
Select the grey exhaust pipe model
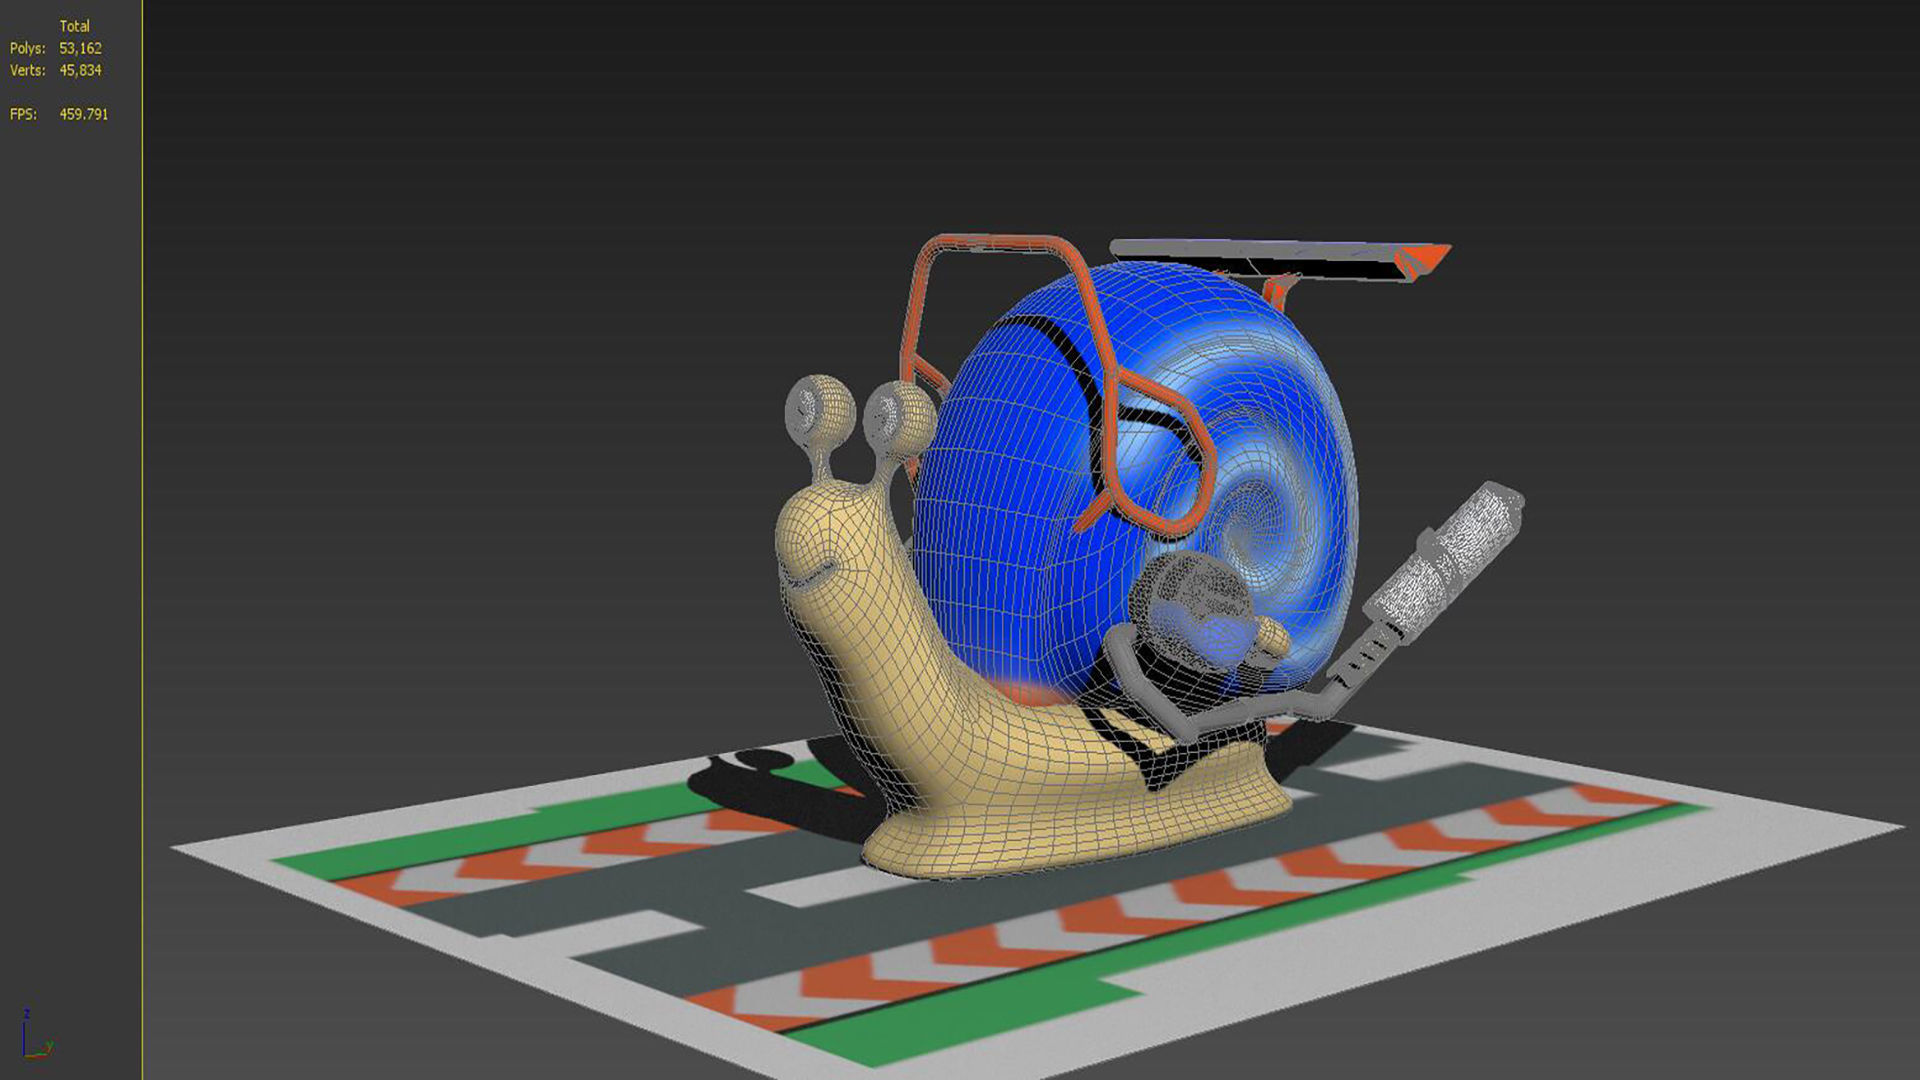(1420, 590)
